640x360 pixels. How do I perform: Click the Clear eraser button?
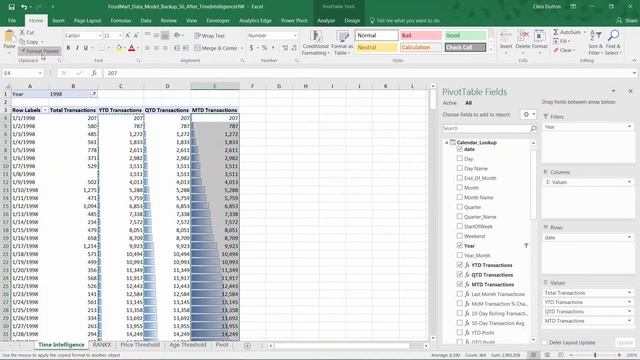(x=564, y=50)
